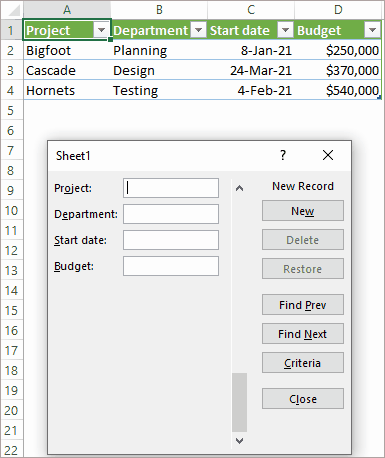Select the Testing cell

click(159, 90)
